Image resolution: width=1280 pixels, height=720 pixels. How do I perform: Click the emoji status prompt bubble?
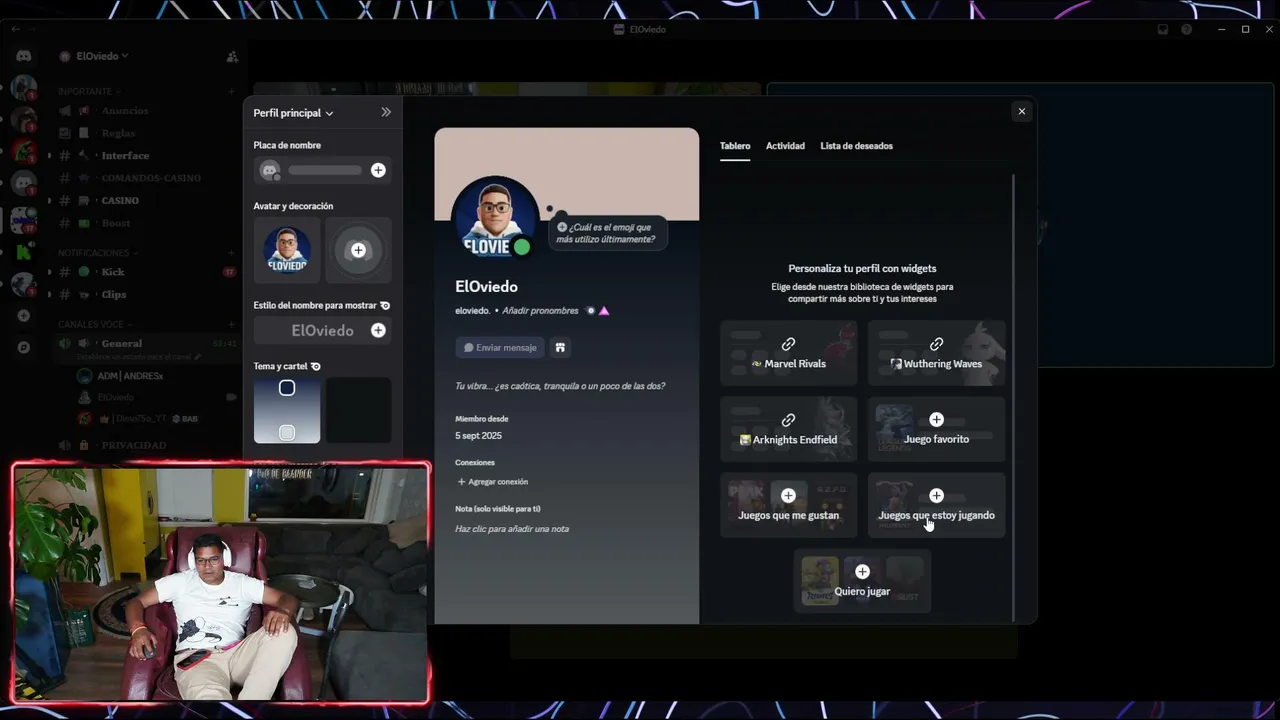point(608,233)
